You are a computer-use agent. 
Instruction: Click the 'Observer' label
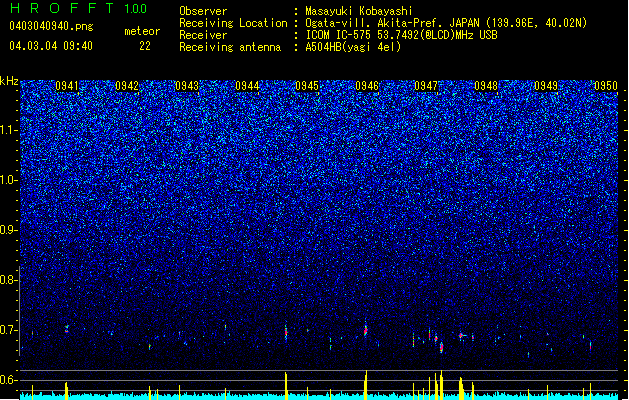[203, 11]
